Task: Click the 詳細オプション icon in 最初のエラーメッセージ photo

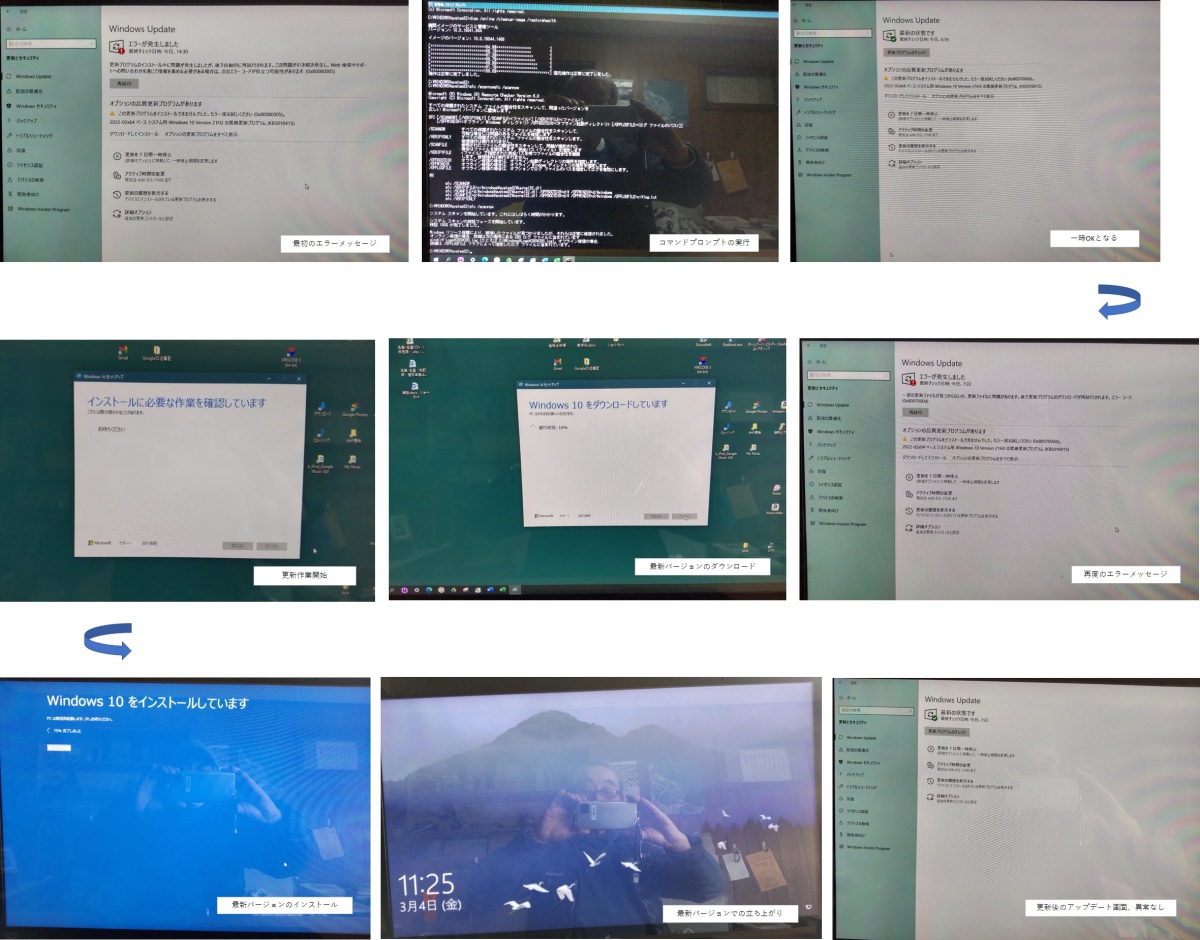Action: [117, 213]
